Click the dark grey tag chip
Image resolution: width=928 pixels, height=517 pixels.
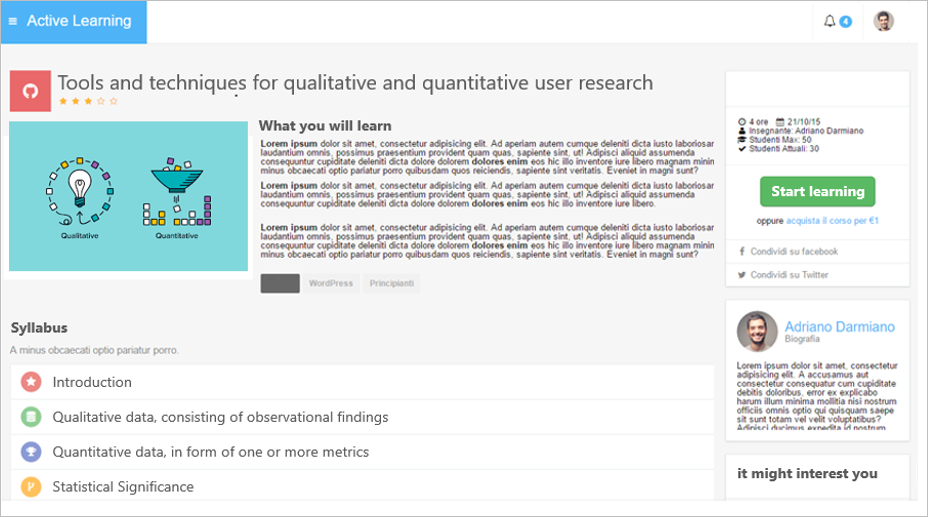(280, 284)
